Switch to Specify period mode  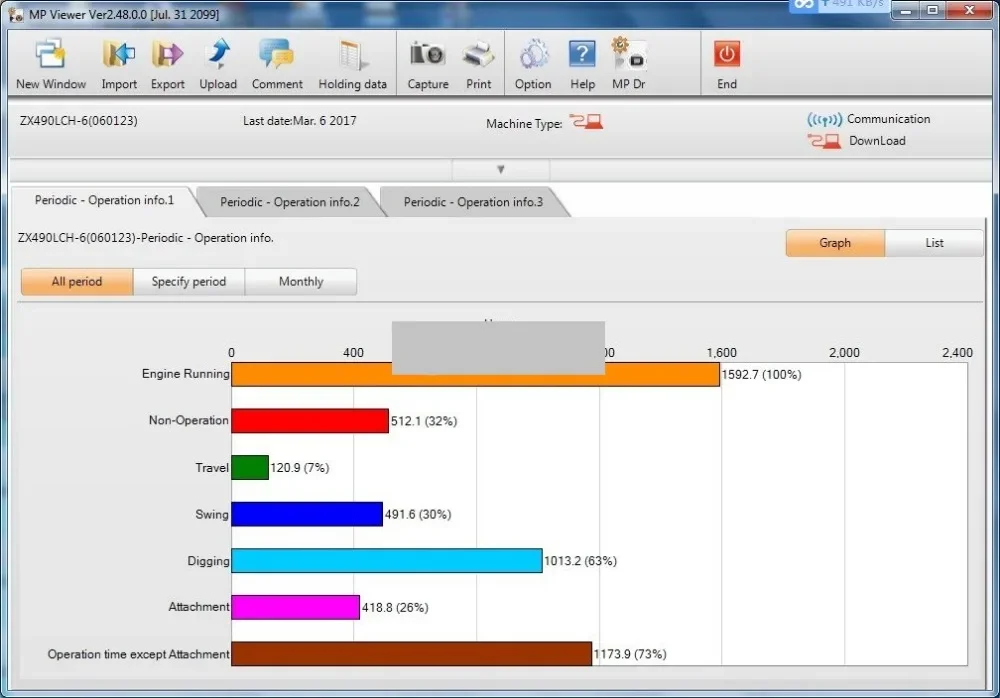point(188,281)
